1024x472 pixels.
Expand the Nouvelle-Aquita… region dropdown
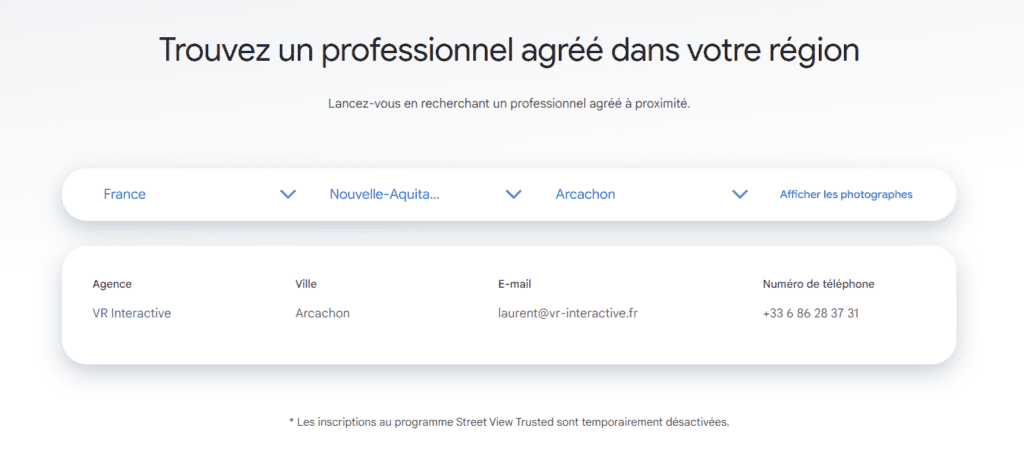[426, 195]
